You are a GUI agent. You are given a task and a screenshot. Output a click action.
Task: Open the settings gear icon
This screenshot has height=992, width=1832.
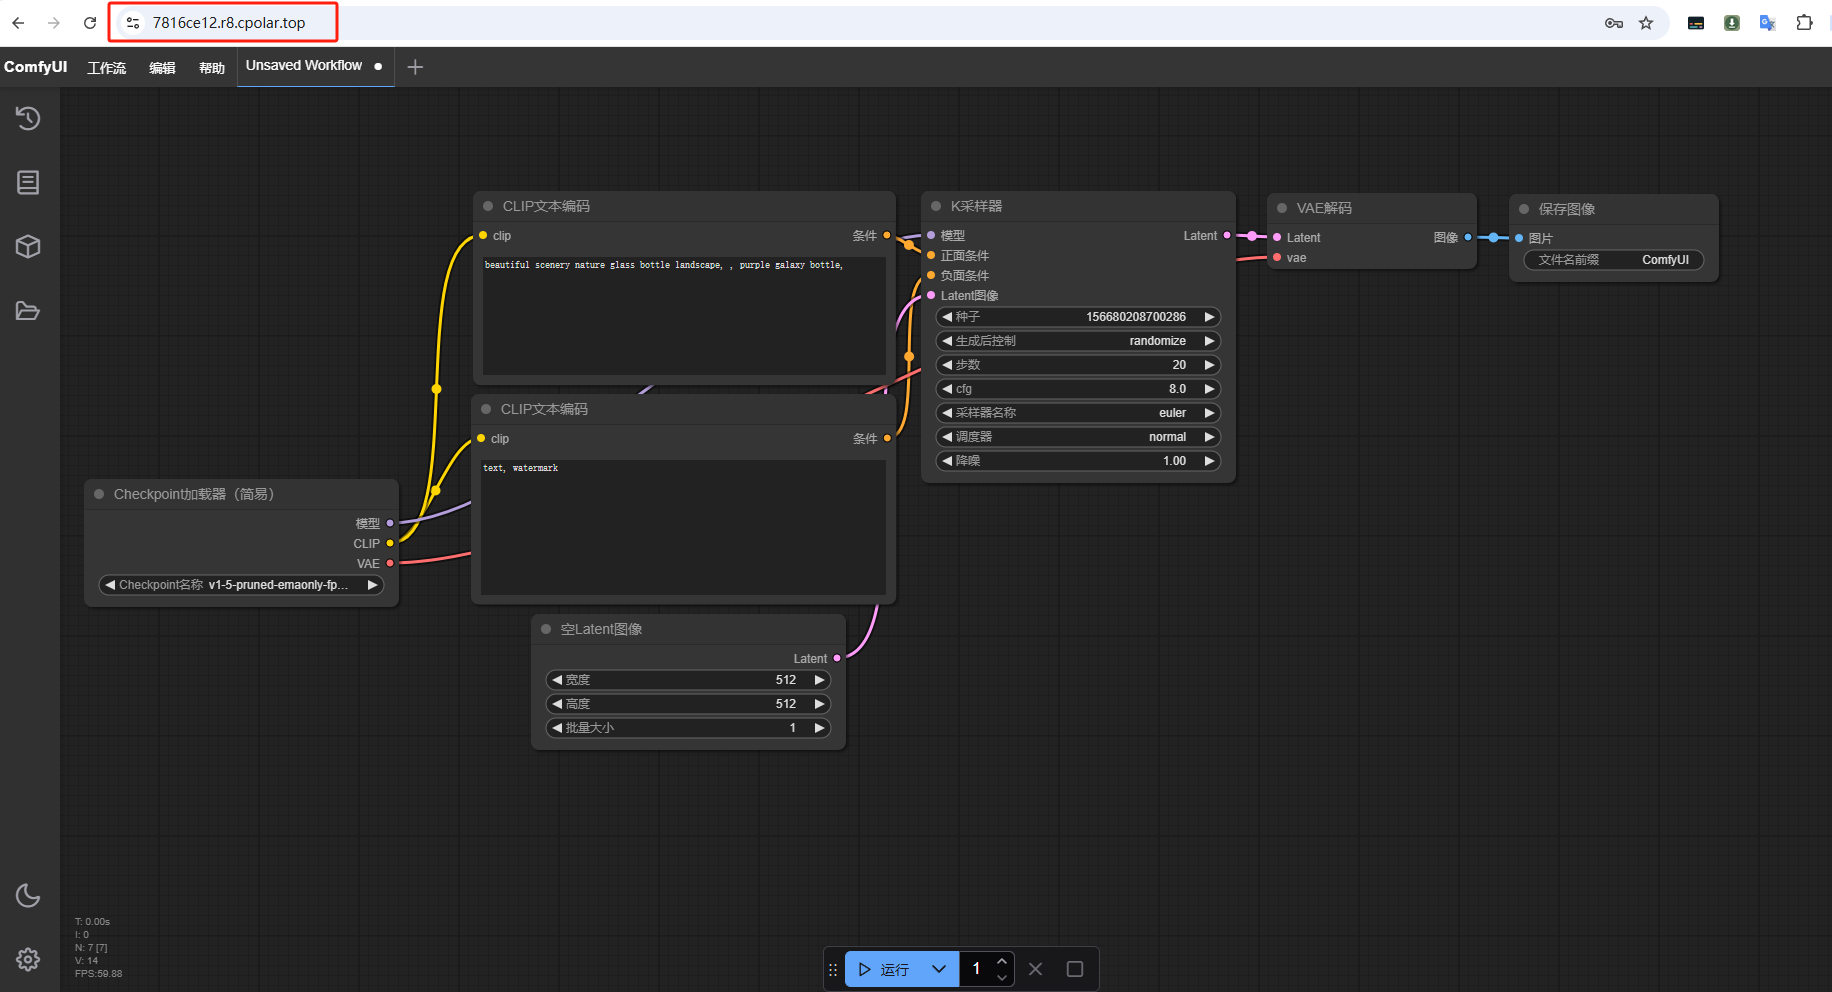tap(28, 960)
